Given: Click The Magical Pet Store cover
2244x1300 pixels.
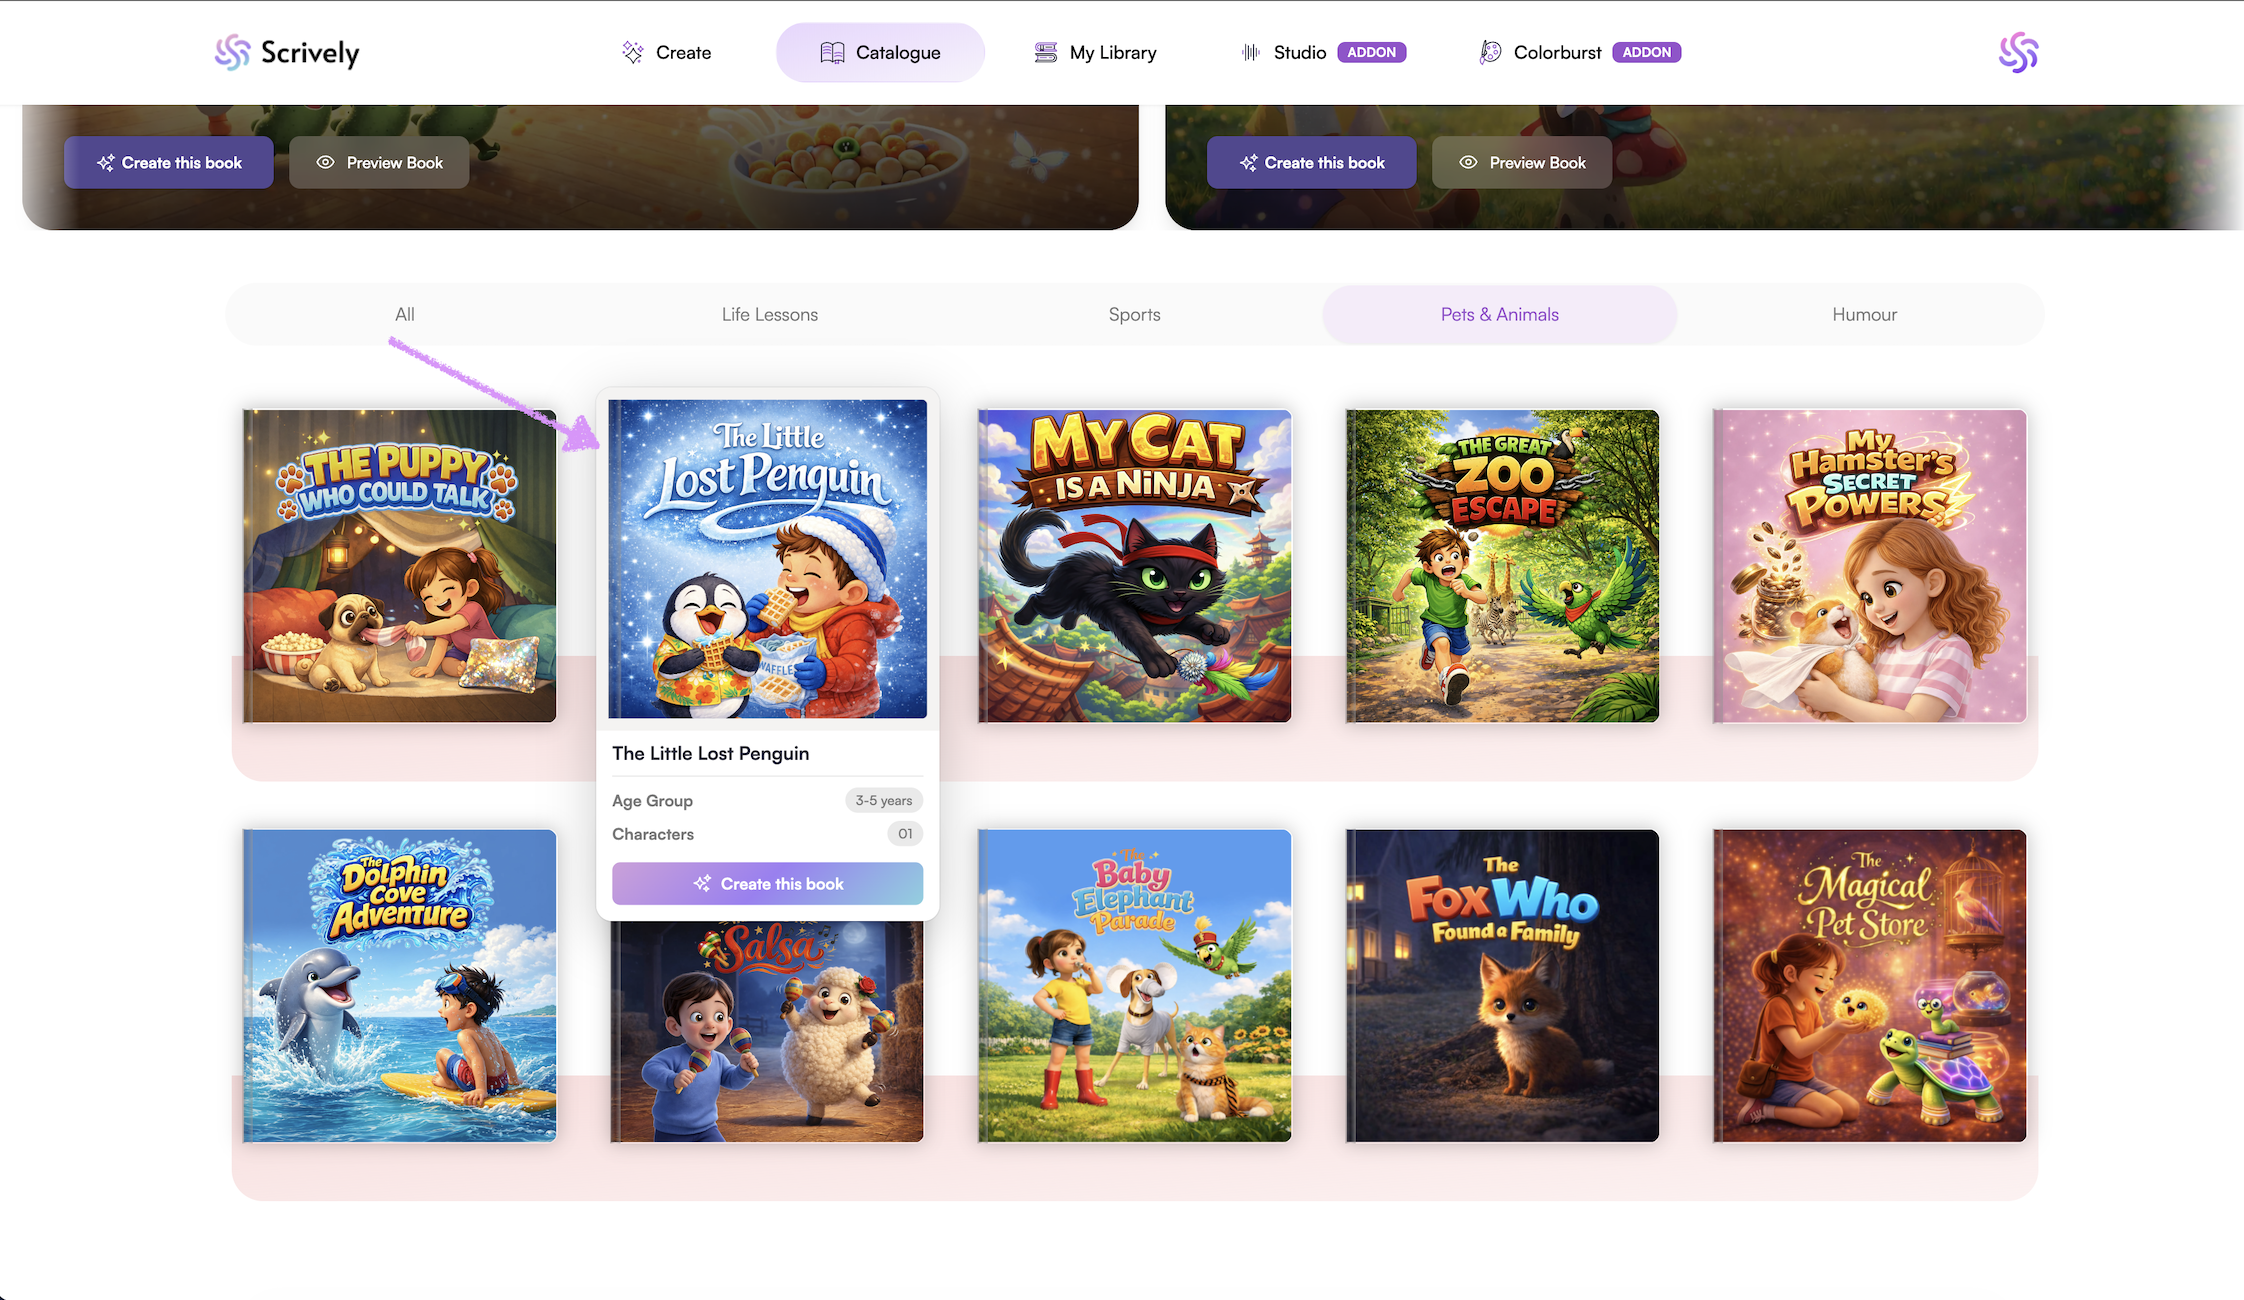Looking at the screenshot, I should 1869,986.
